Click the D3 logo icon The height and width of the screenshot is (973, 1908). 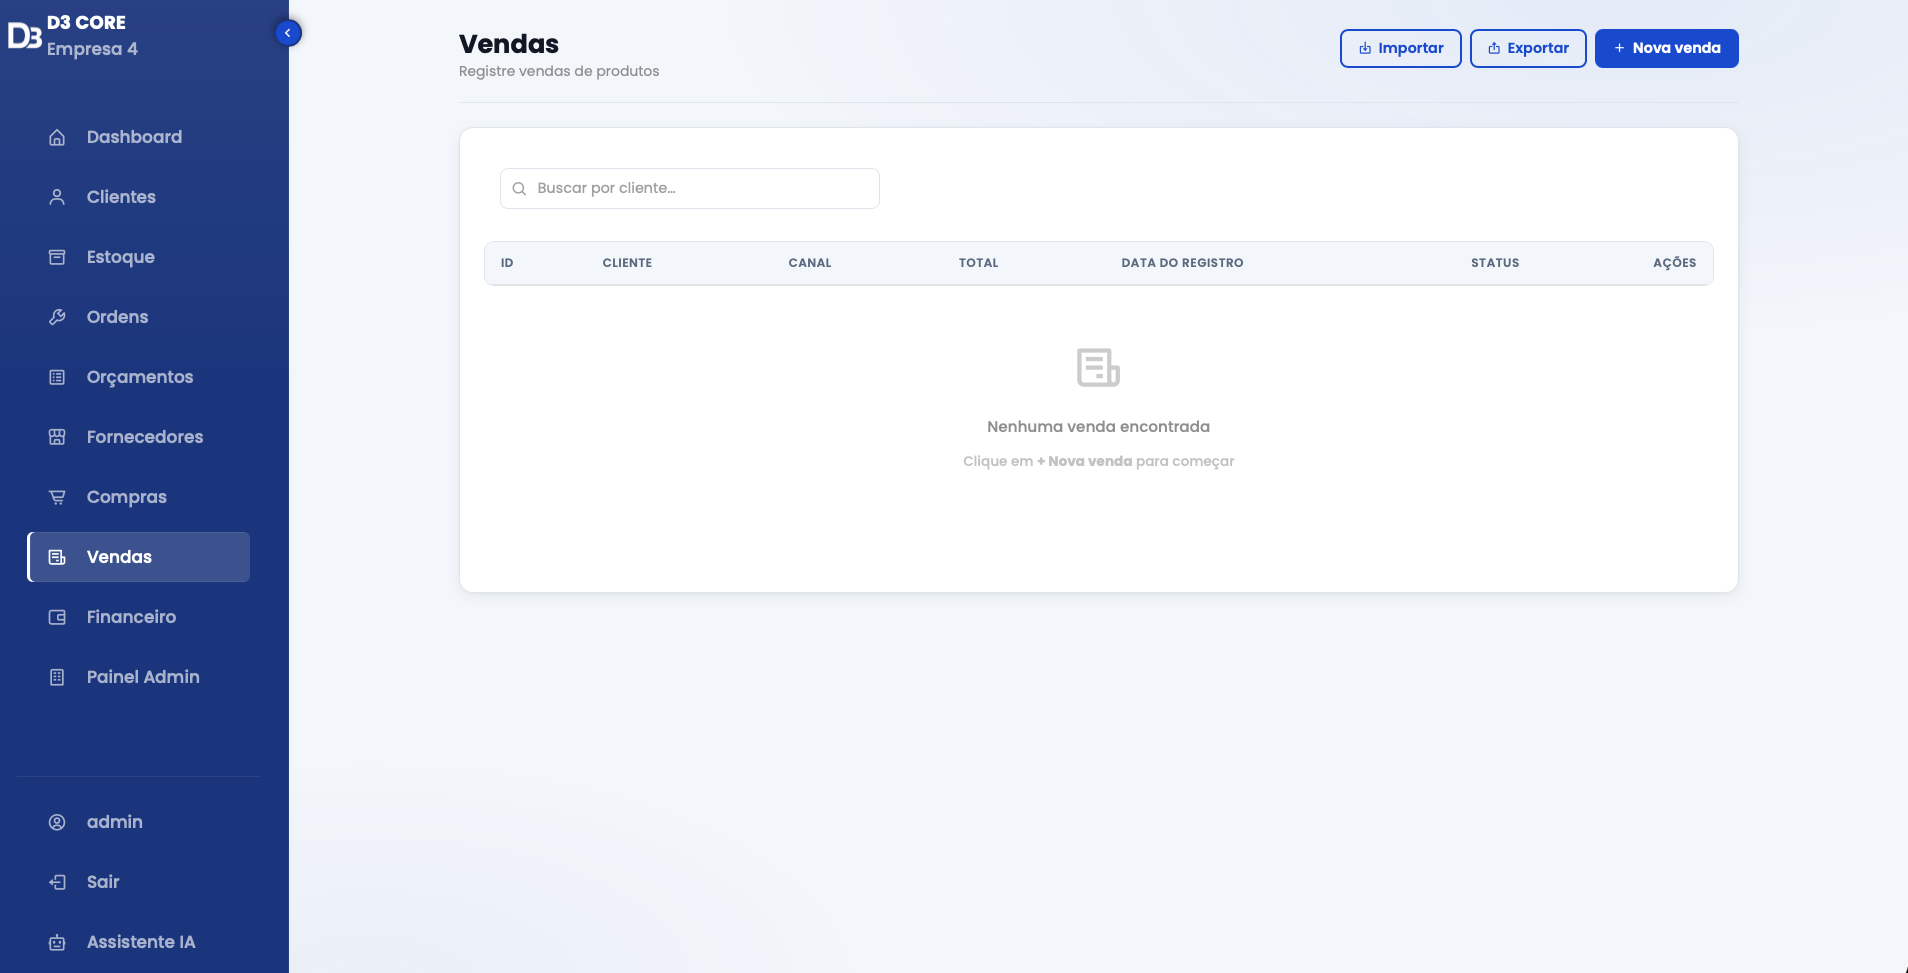pyautogui.click(x=24, y=36)
